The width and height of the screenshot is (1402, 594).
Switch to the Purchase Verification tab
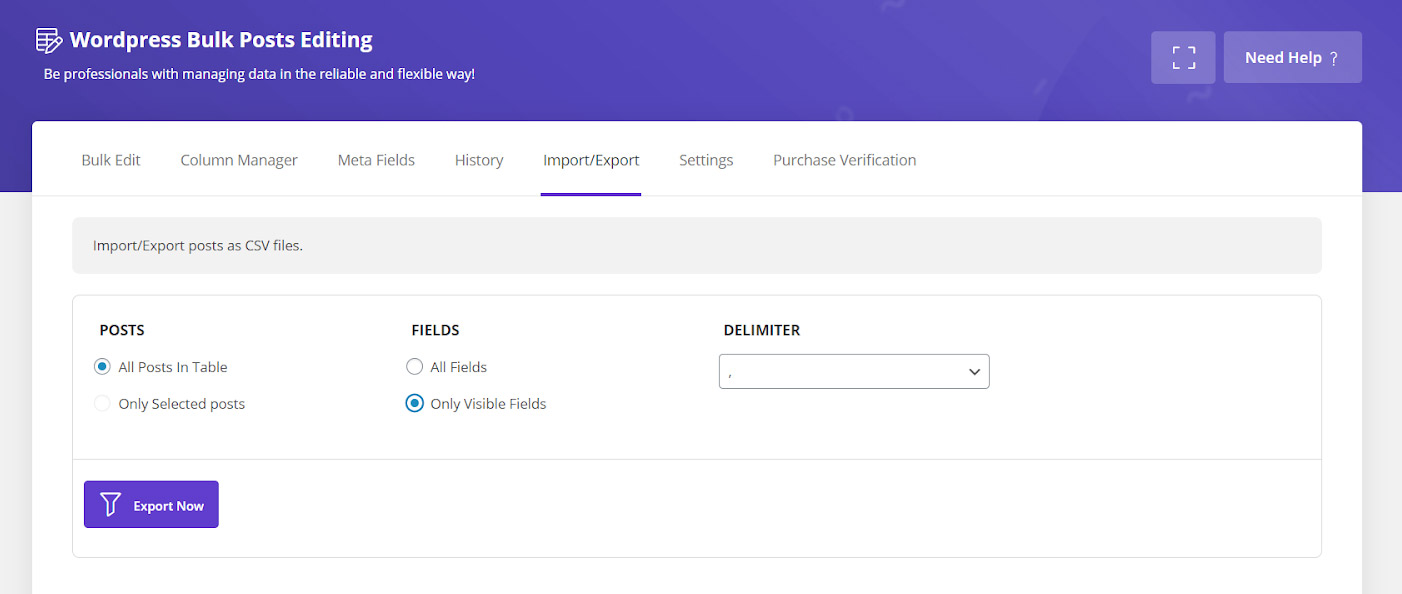coord(845,160)
